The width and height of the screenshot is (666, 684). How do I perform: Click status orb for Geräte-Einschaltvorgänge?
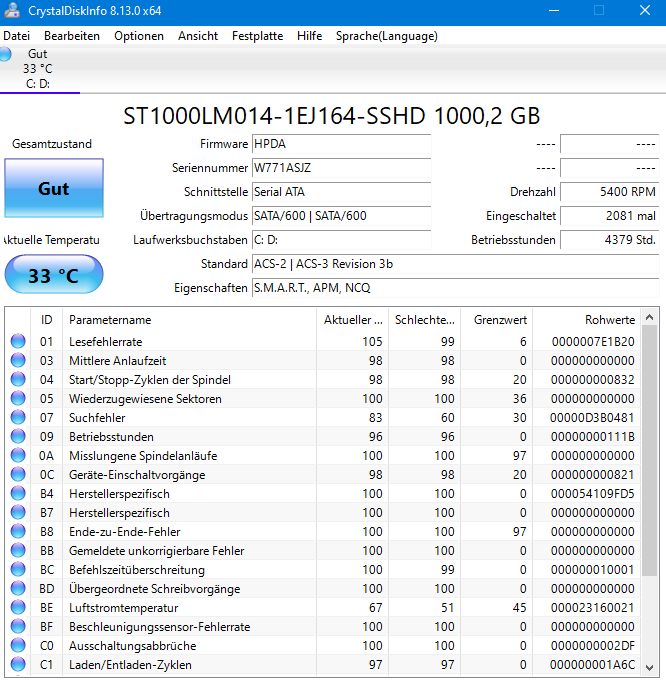coord(18,475)
